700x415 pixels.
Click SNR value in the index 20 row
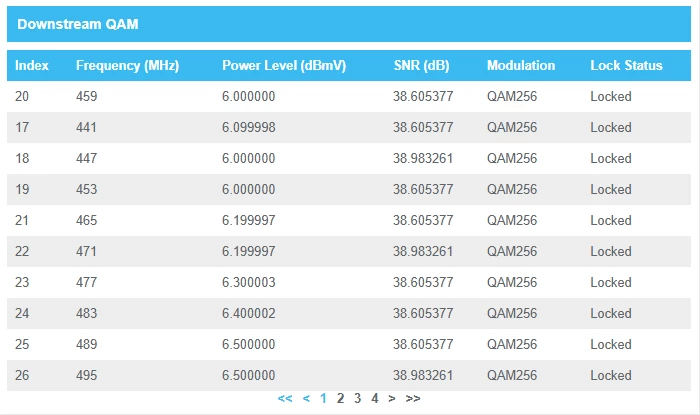(x=423, y=96)
